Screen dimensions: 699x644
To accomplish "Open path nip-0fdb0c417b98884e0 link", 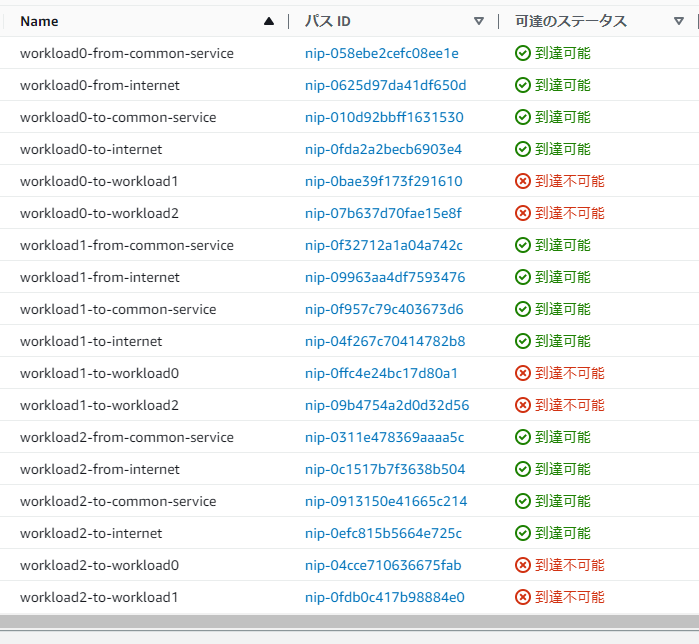I will pos(385,597).
